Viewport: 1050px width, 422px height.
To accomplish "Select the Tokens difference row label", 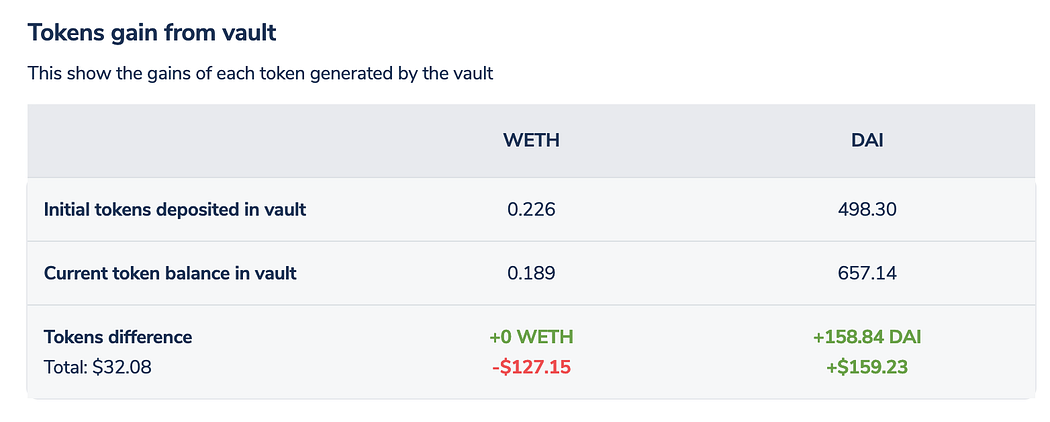I will [118, 337].
